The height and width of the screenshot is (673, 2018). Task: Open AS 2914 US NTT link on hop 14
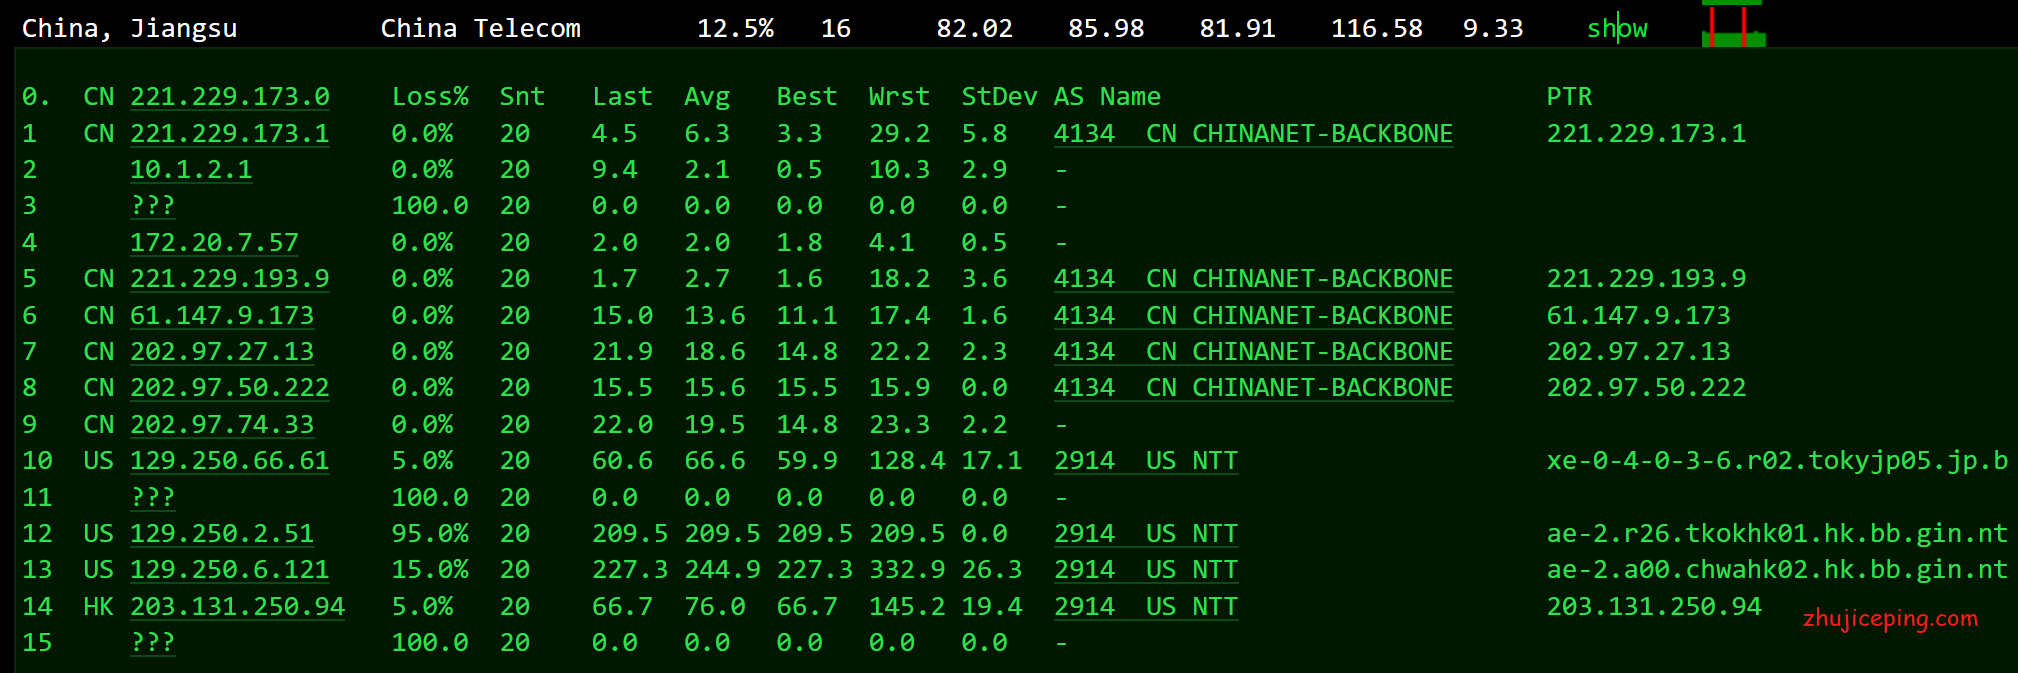(x=1145, y=606)
